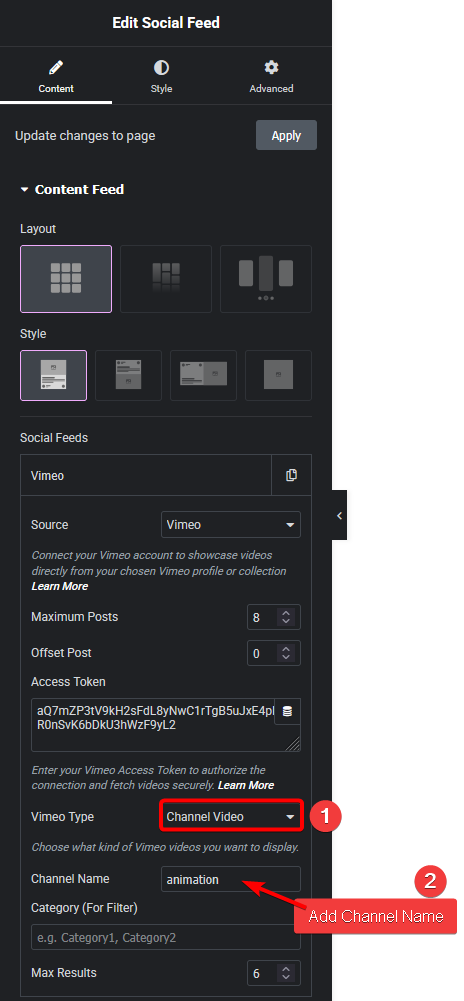Image resolution: width=464 pixels, height=1001 pixels.
Task: Choose the first card style thumbnail
Action: click(x=54, y=375)
